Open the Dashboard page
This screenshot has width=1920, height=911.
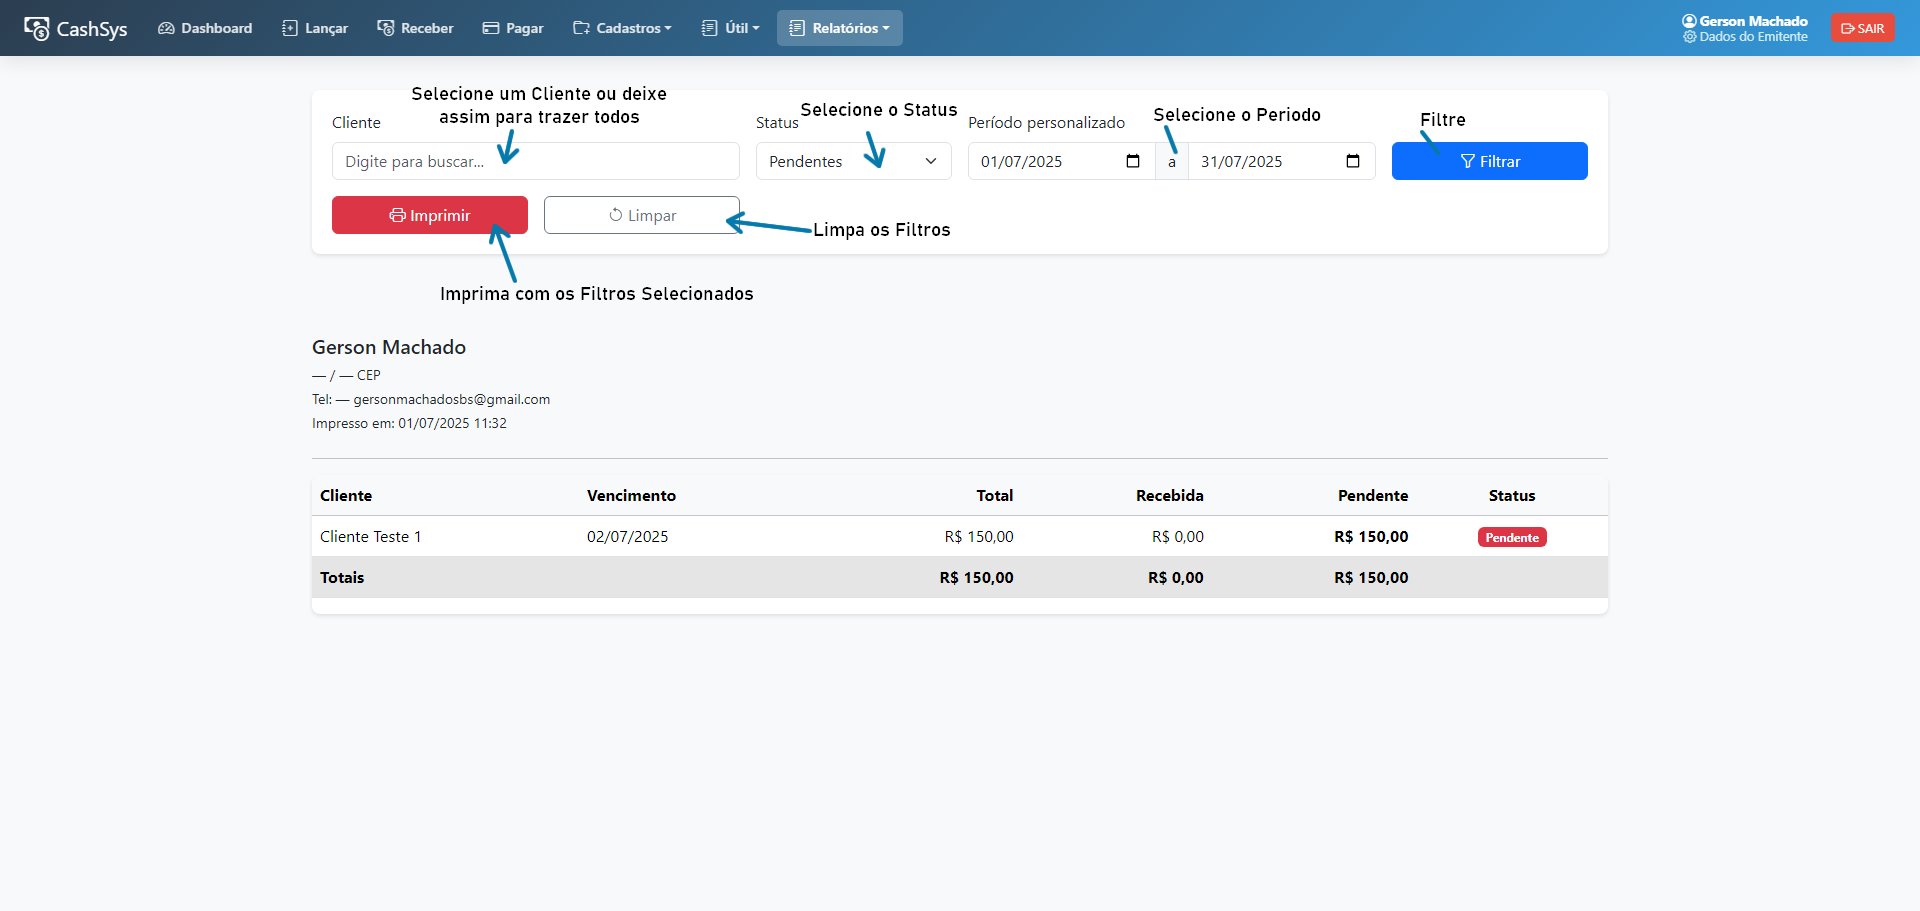[205, 28]
